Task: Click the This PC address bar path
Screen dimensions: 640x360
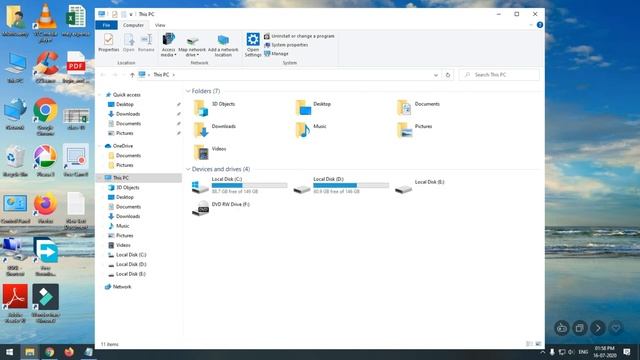Action: [161, 75]
